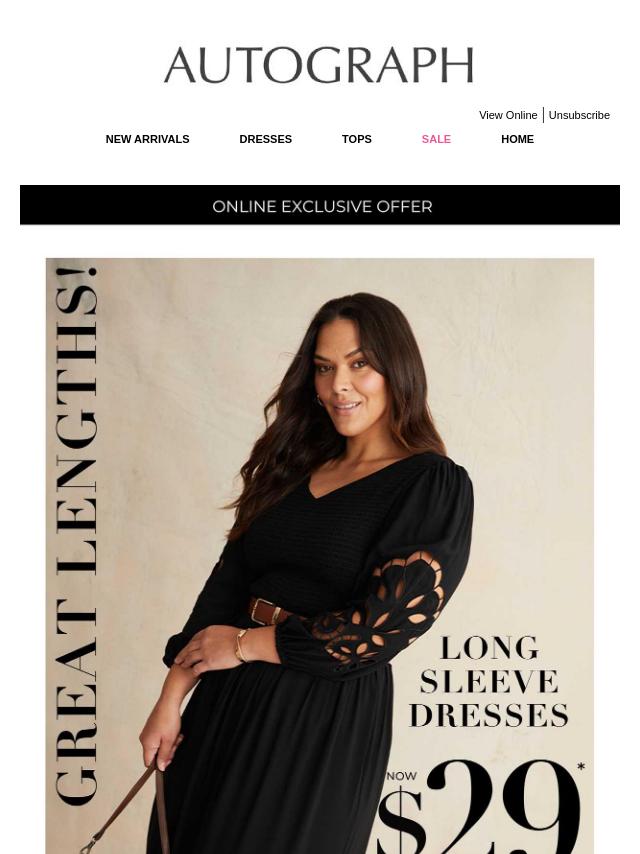
Task: Click the gold bracelet on the wrist
Action: click(241, 645)
